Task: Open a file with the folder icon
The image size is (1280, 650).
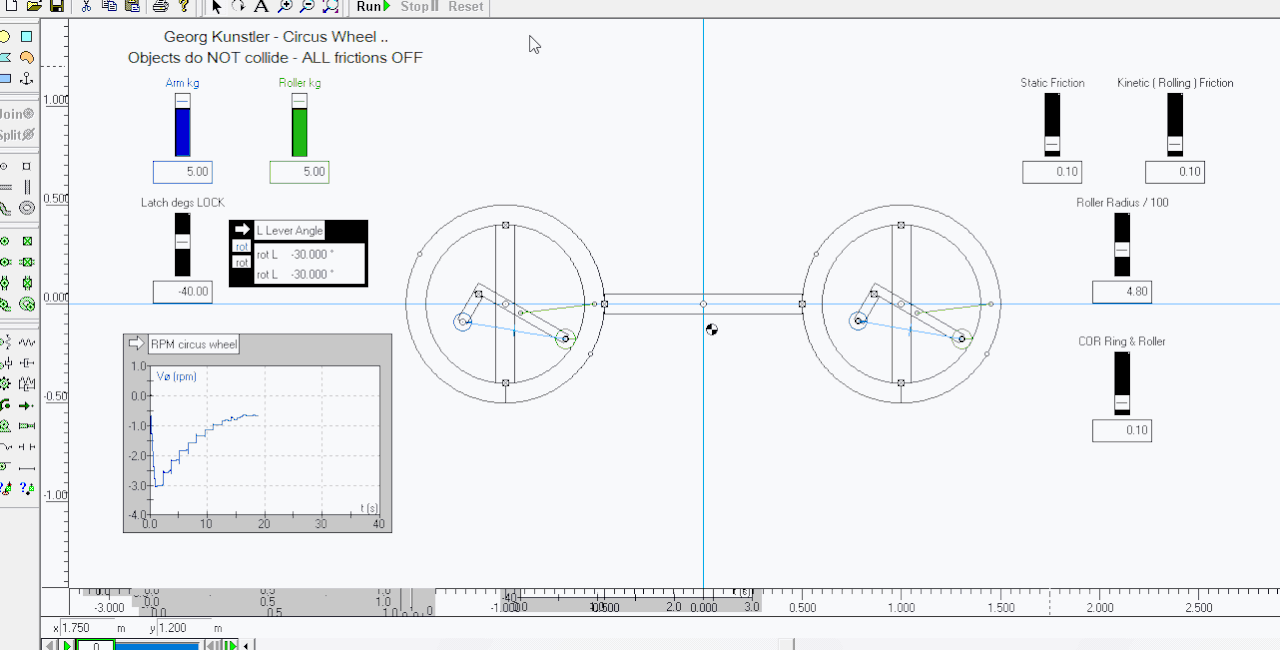Action: click(34, 6)
